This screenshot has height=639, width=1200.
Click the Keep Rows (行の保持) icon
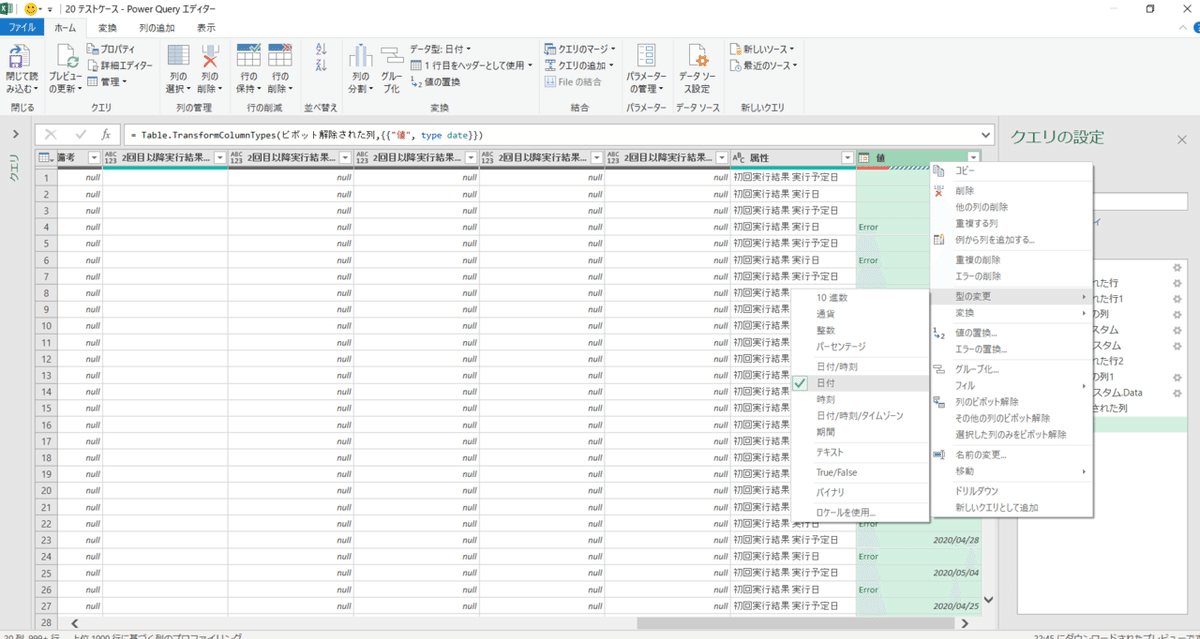(x=249, y=56)
